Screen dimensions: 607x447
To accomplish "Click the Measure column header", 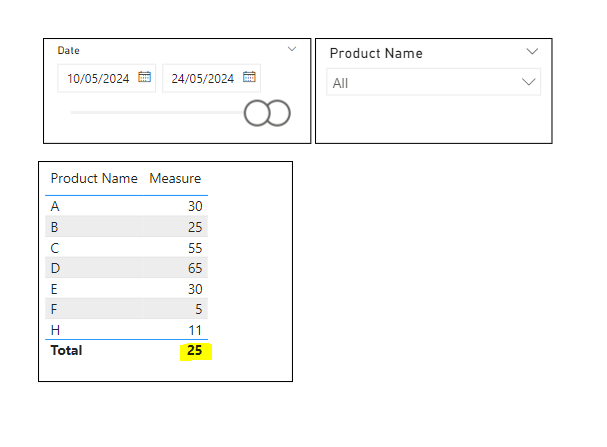I will coord(175,178).
